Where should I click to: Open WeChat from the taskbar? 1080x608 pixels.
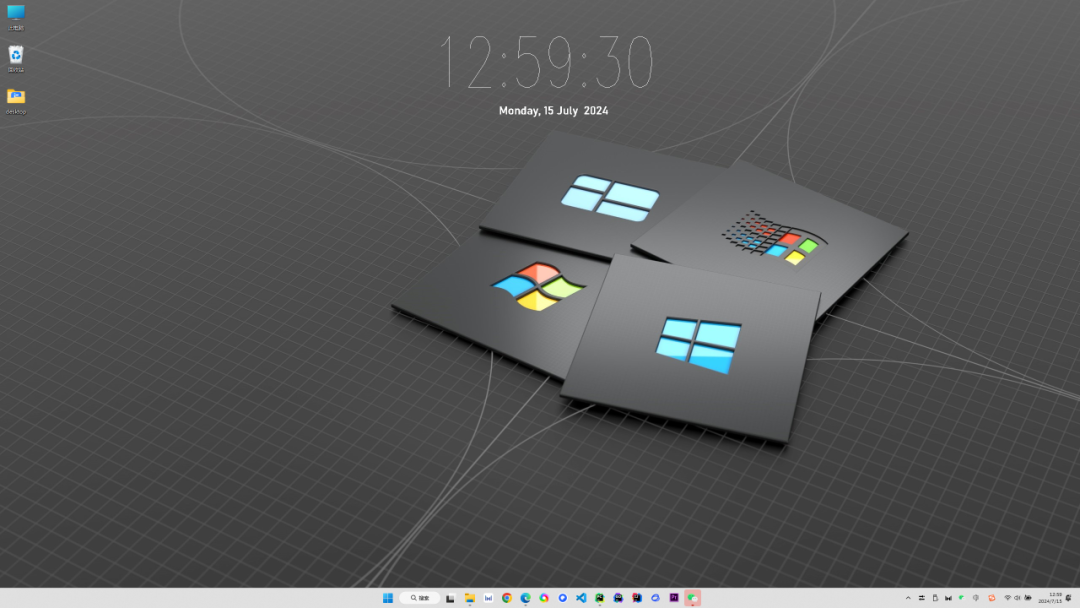[x=693, y=598]
